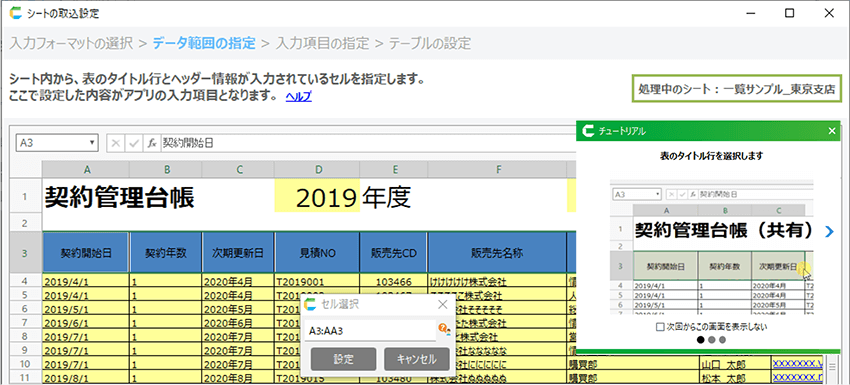Select the データ範囲の指定 step
The image size is (850, 385).
click(x=204, y=43)
